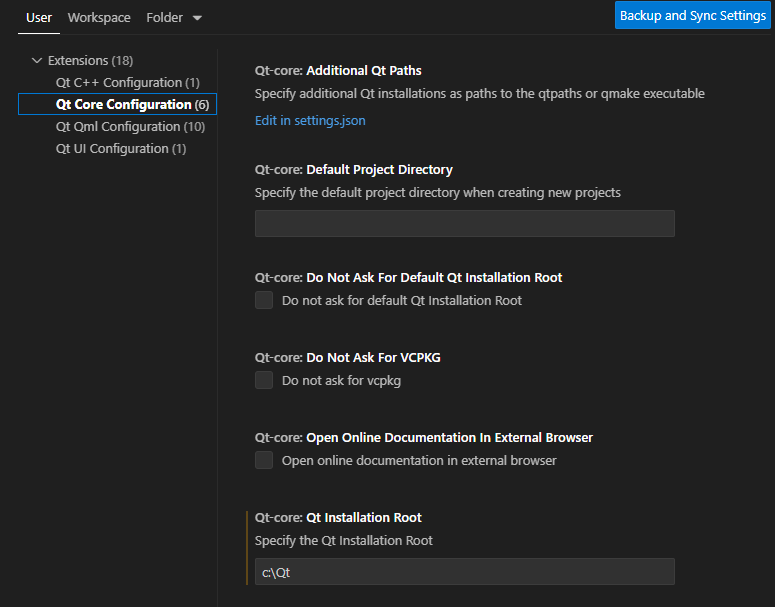The image size is (775, 607).
Task: Open the Folder tab dropdown arrow
Action: pyautogui.click(x=197, y=18)
